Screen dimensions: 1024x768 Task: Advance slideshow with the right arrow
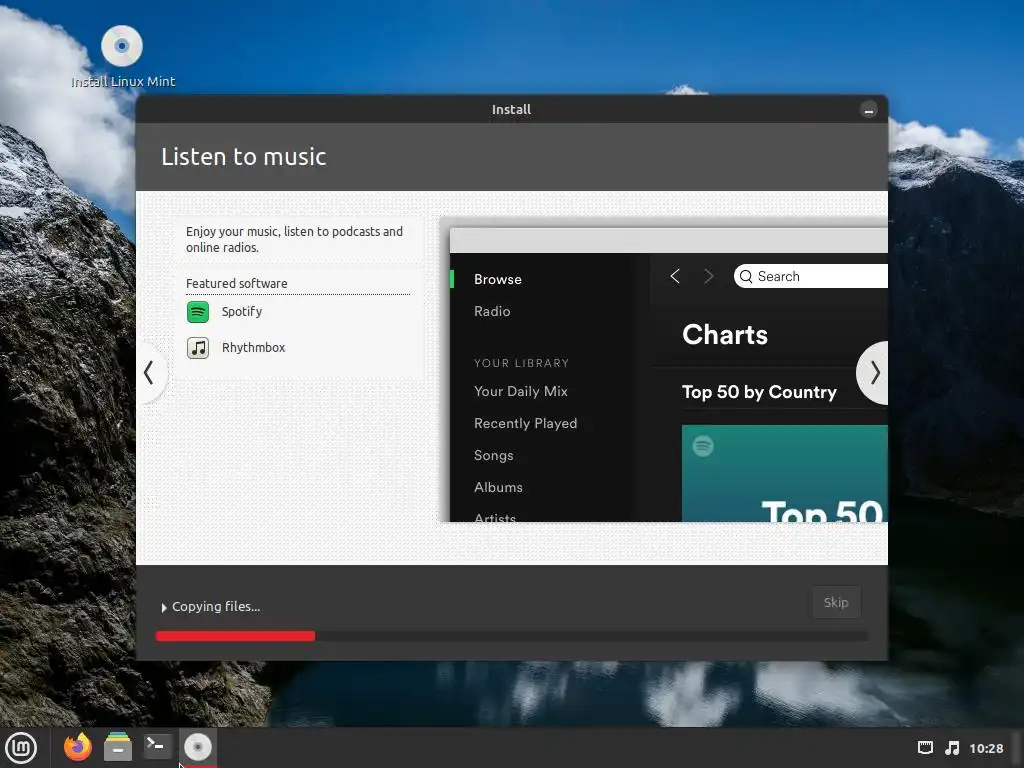pos(874,373)
